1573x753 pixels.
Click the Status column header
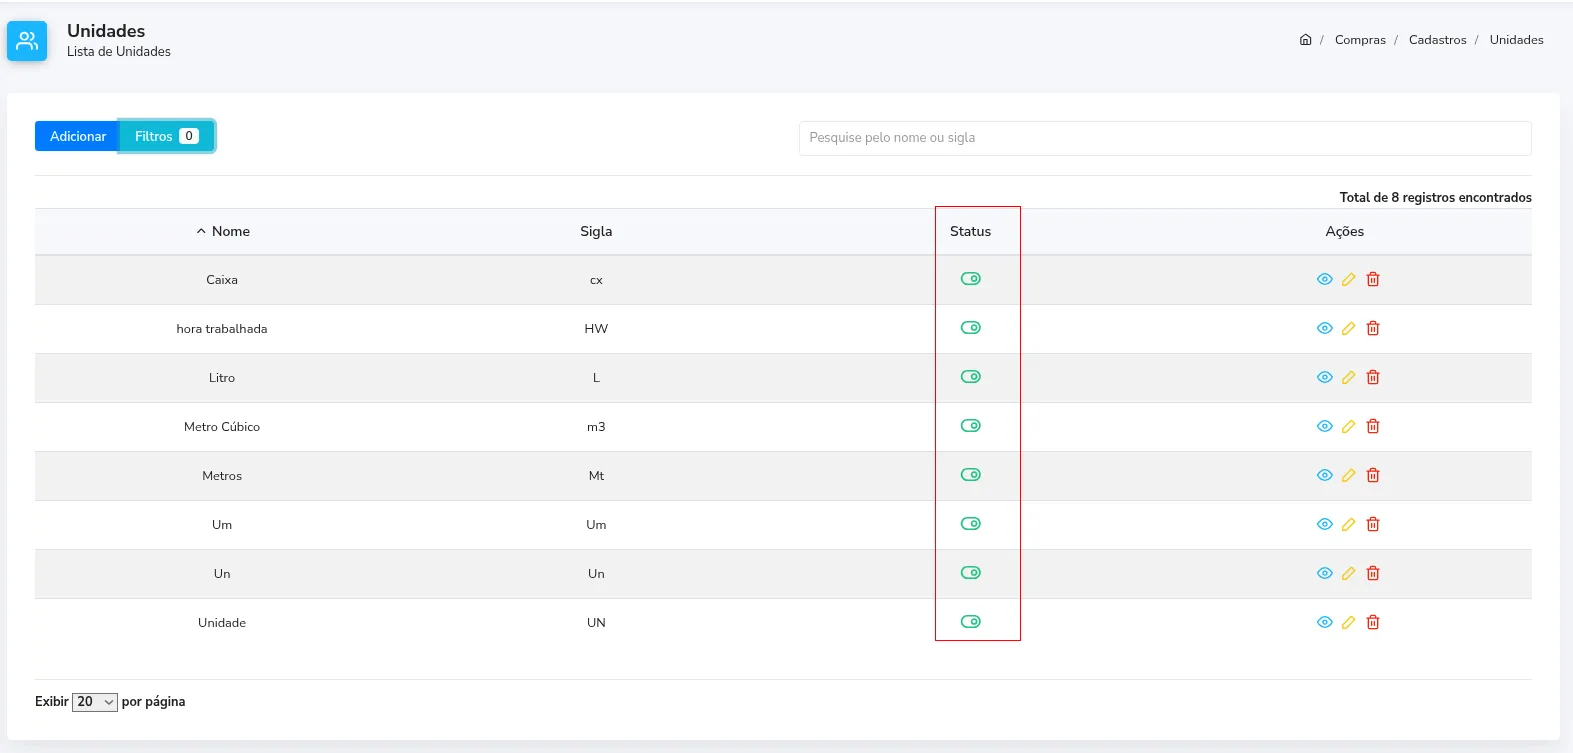971,232
